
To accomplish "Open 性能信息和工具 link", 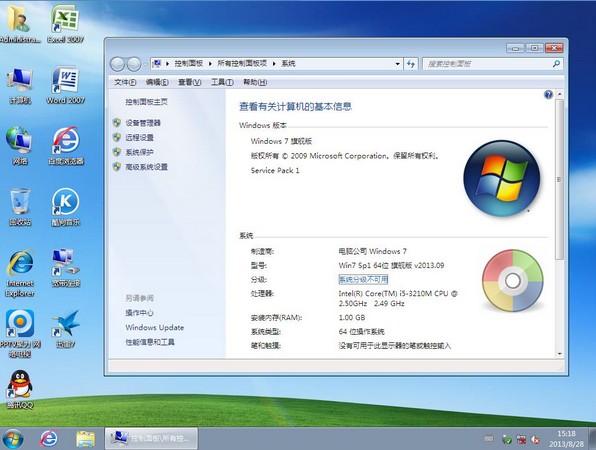I will pyautogui.click(x=150, y=342).
